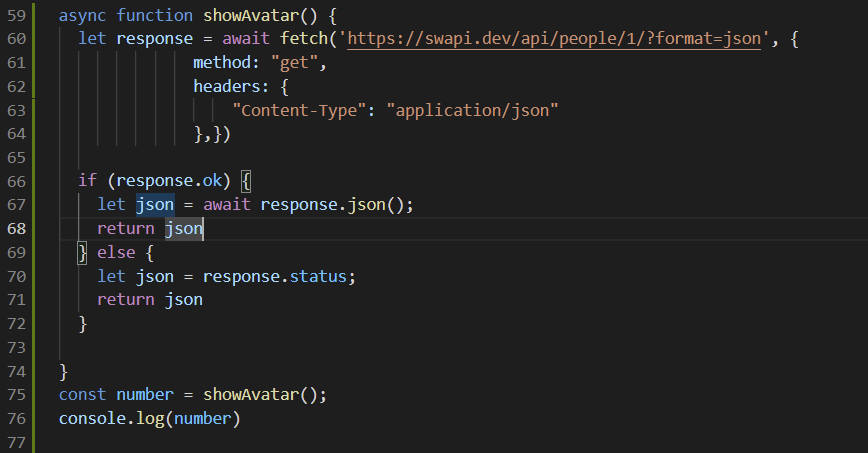
Task: Click line number 77 in the gutter
Action: tap(17, 442)
